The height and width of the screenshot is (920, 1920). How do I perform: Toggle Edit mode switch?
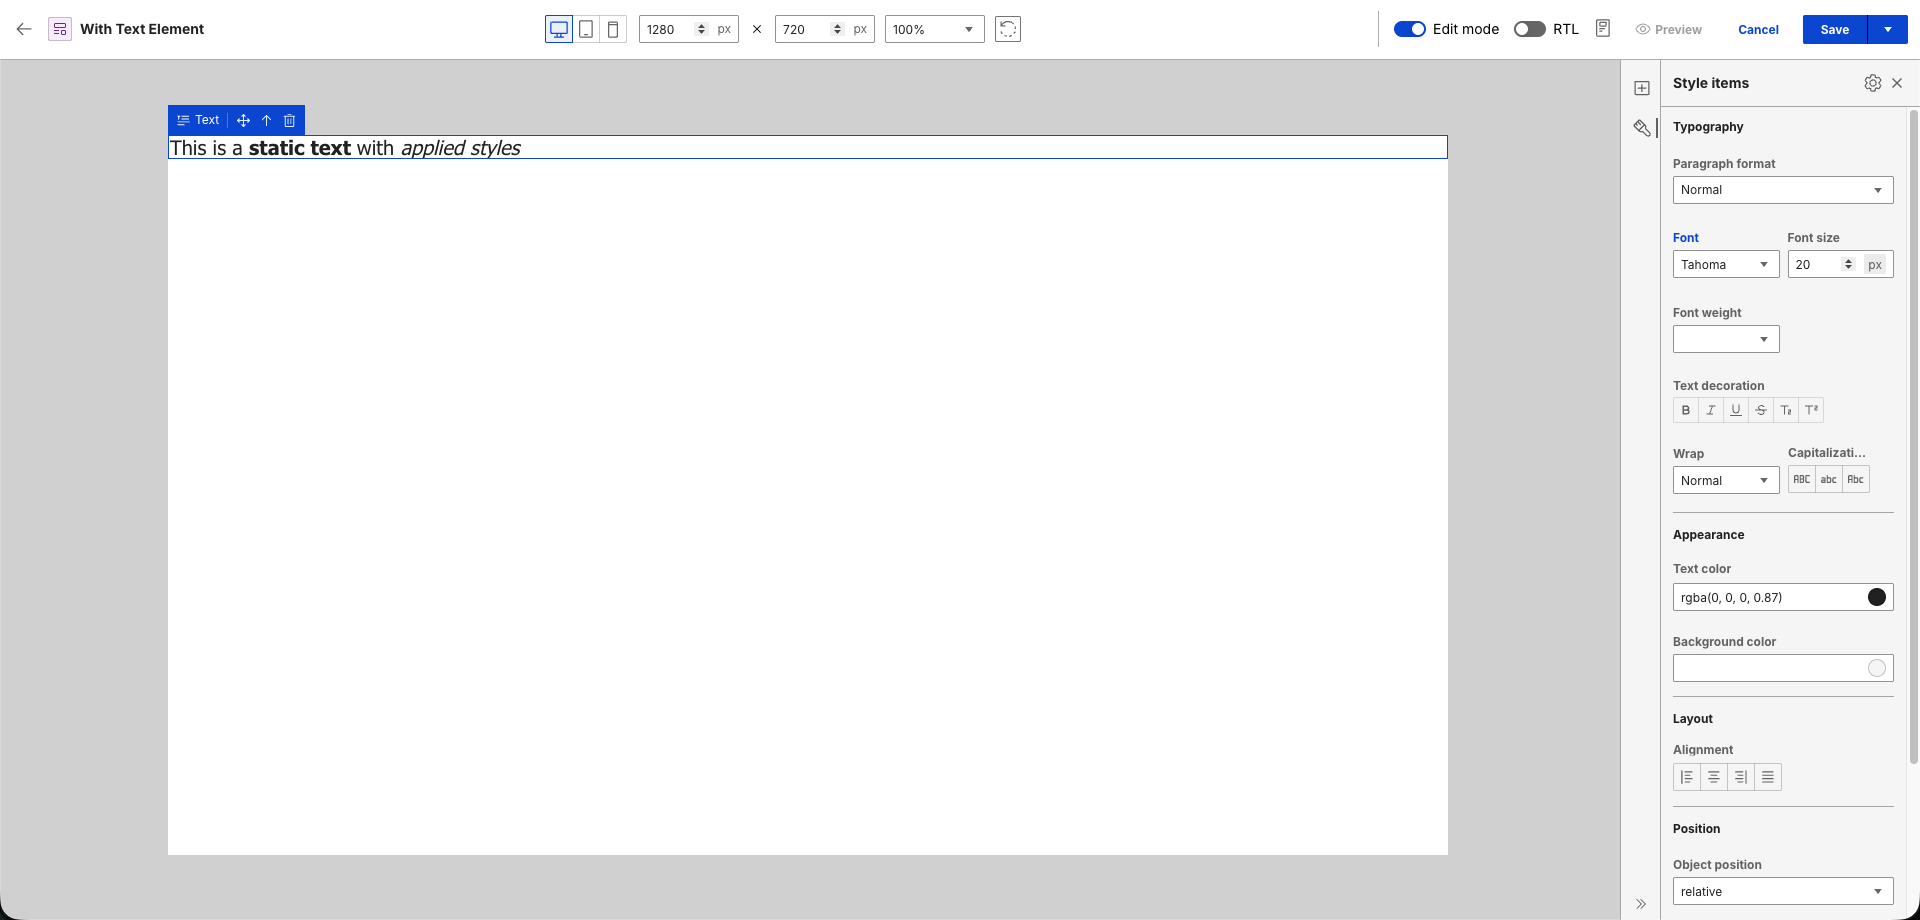tap(1410, 29)
